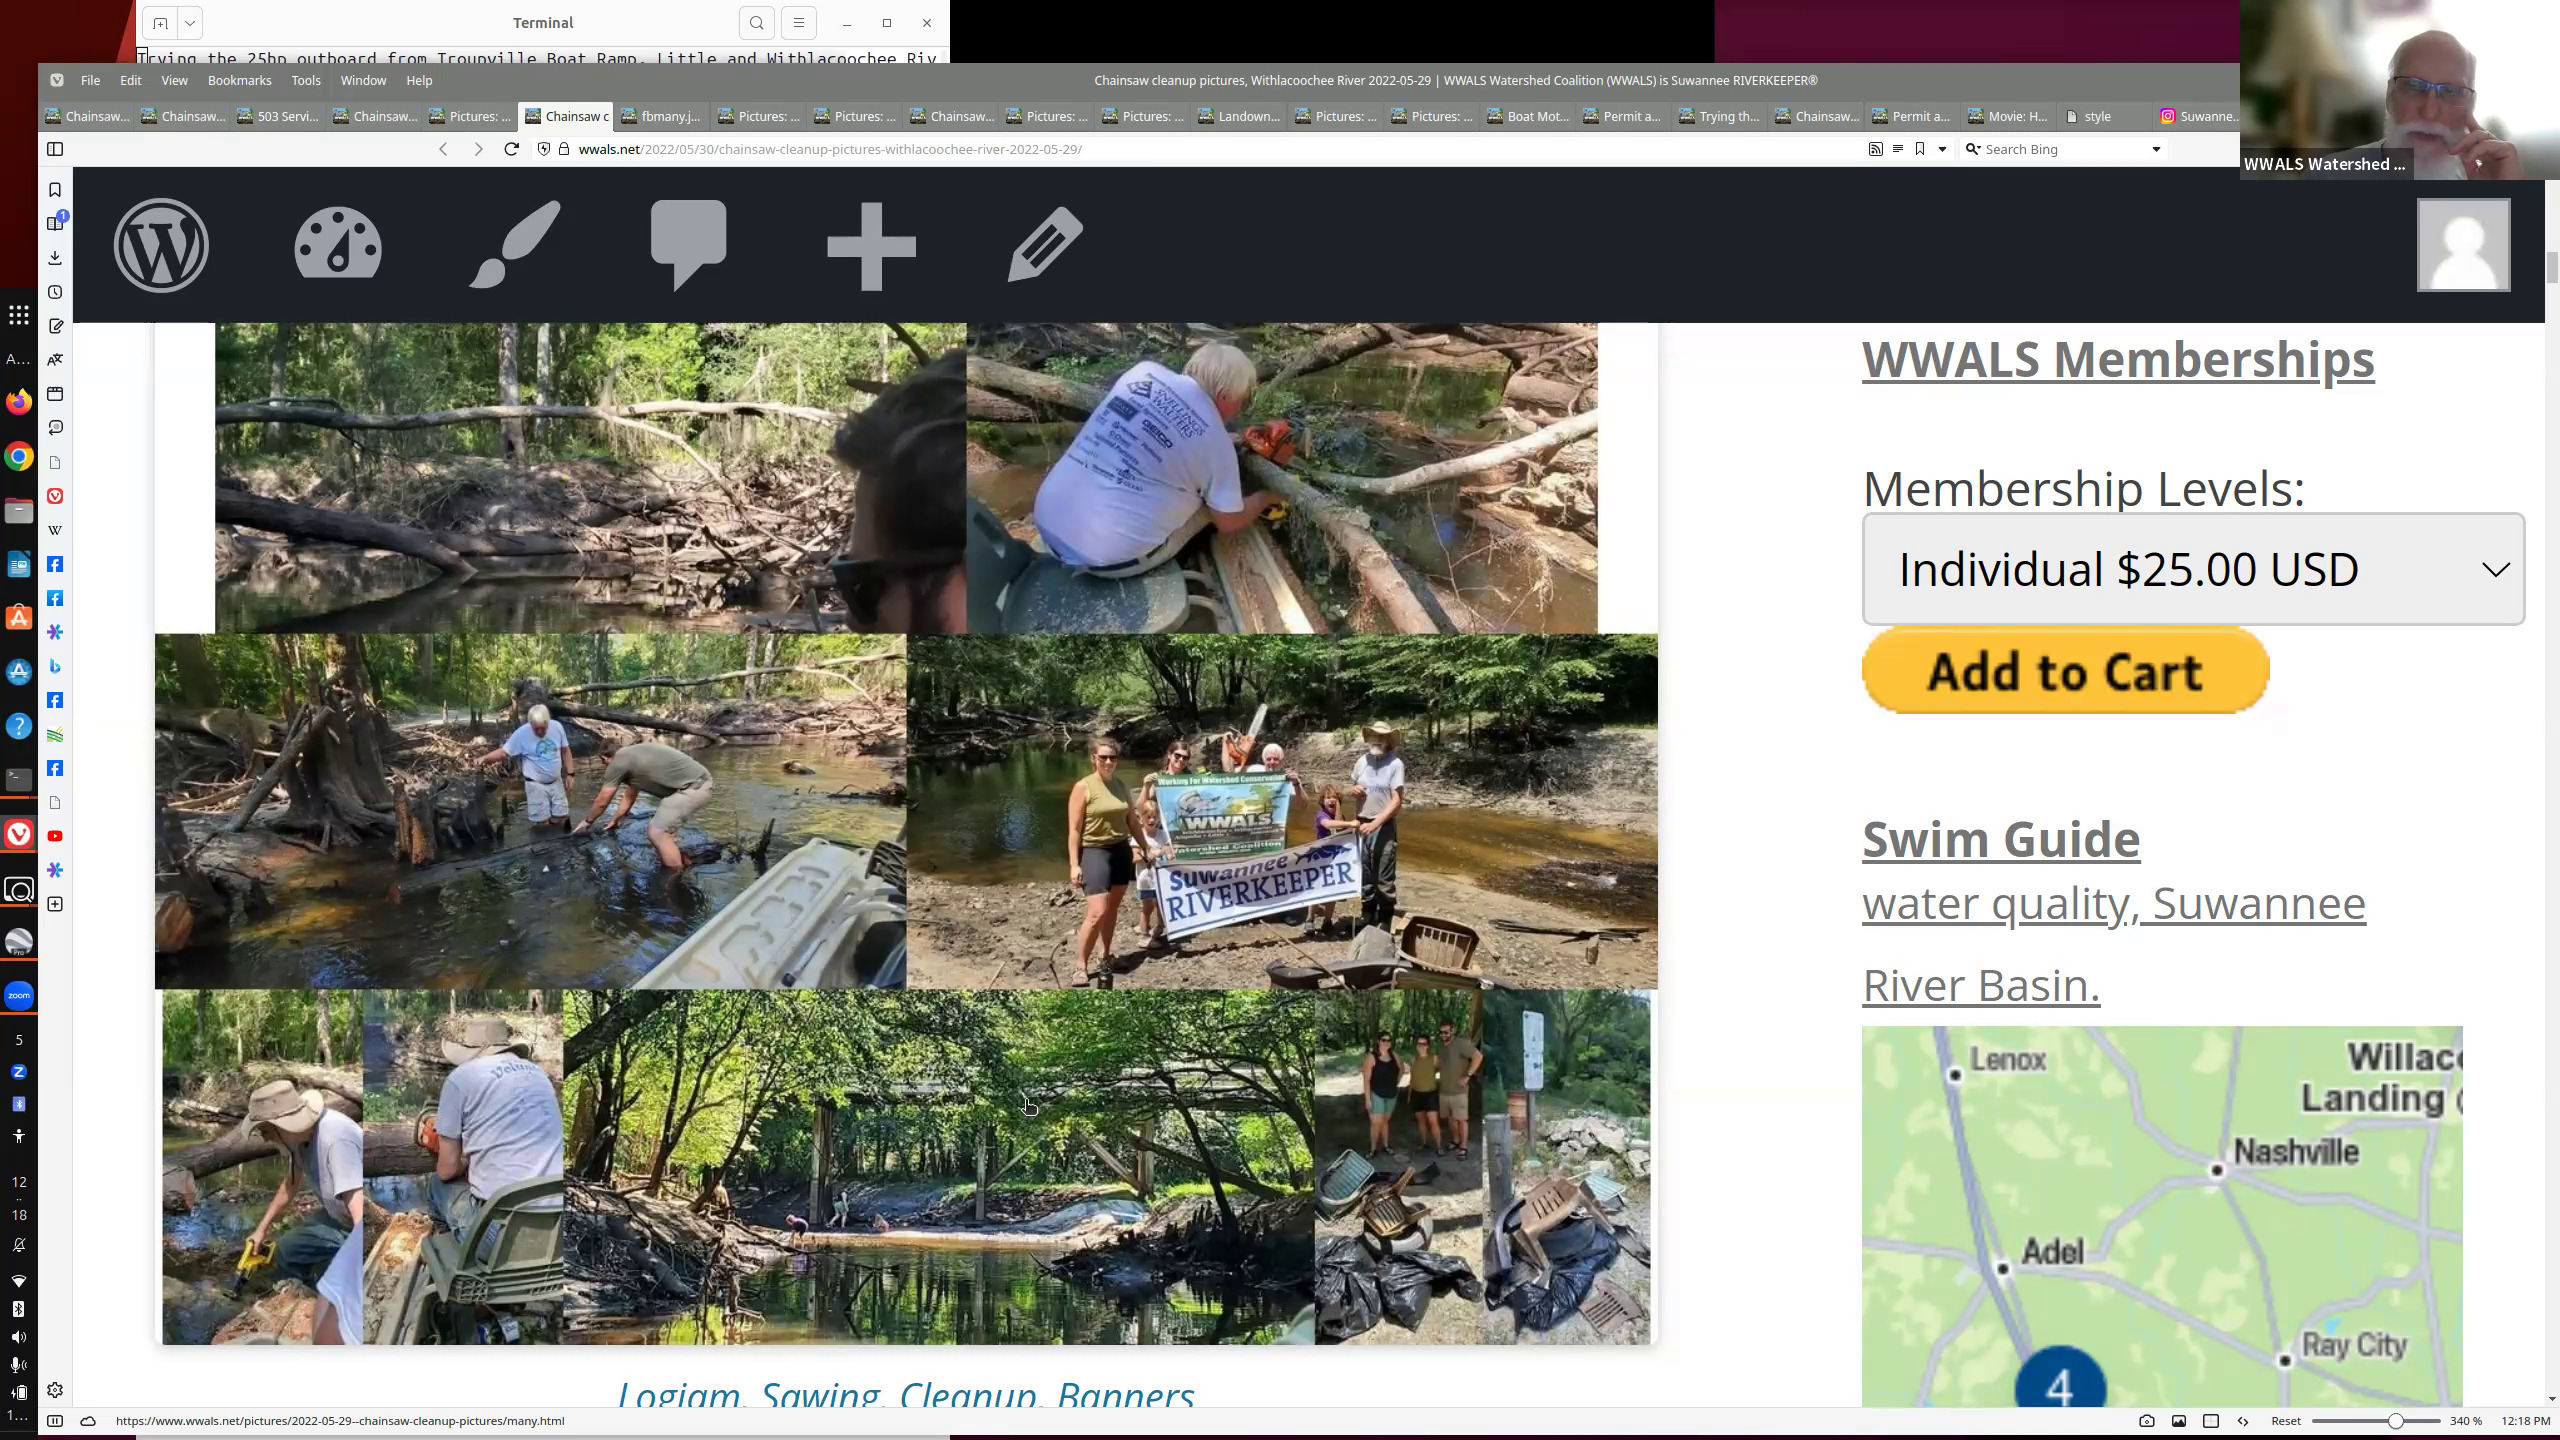The image size is (2560, 1440).
Task: Open the comments speech bubble icon
Action: 689,245
